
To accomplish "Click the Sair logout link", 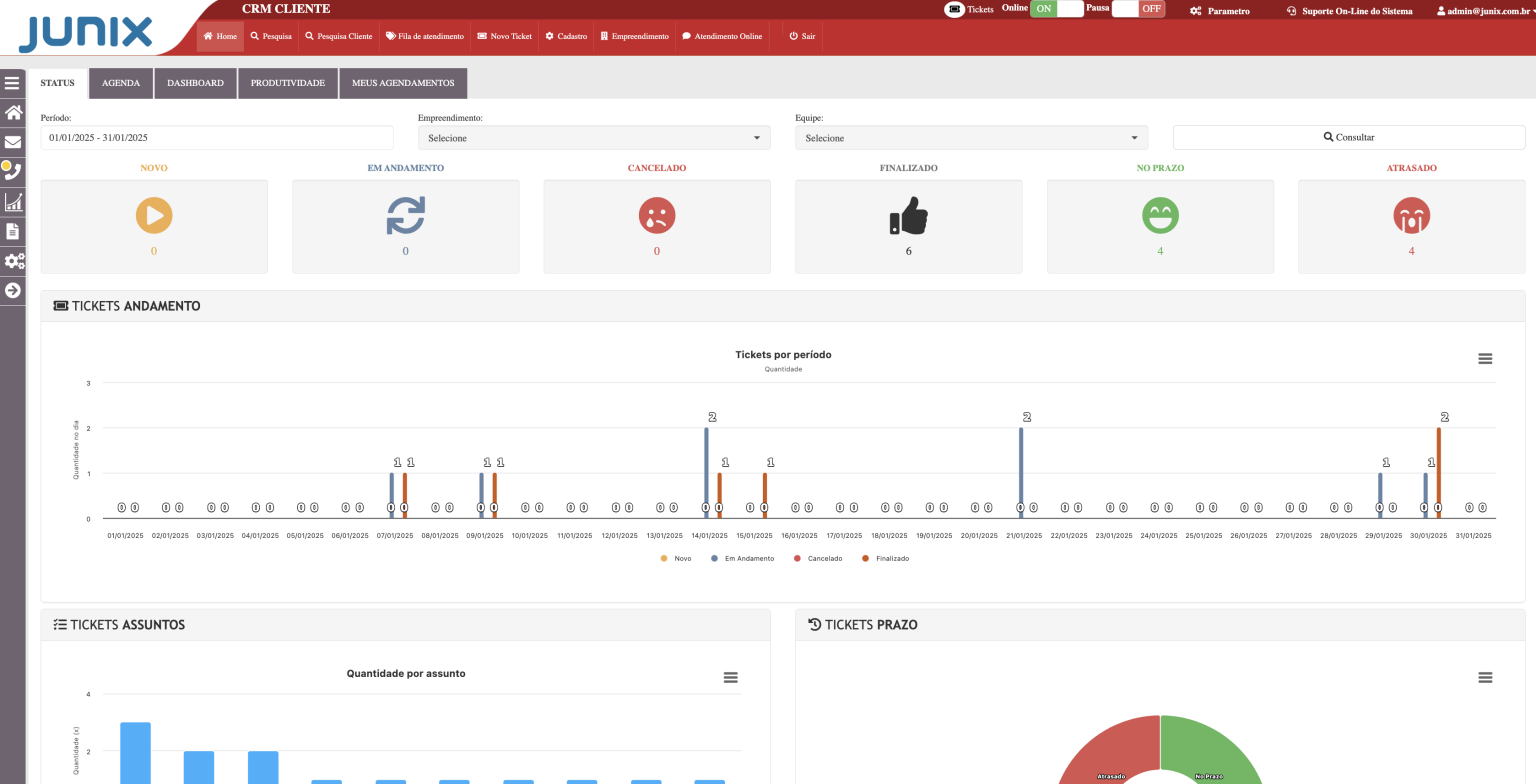I will tap(802, 36).
